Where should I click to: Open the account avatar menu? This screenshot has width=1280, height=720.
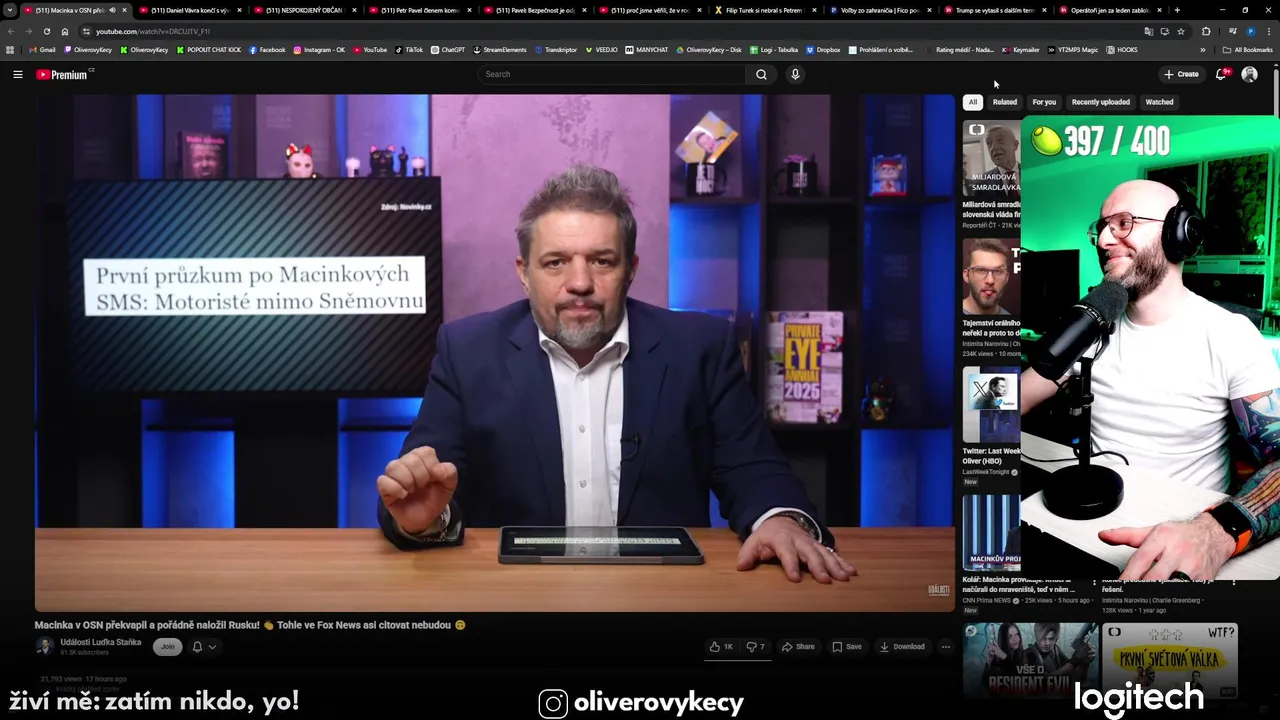point(1249,74)
